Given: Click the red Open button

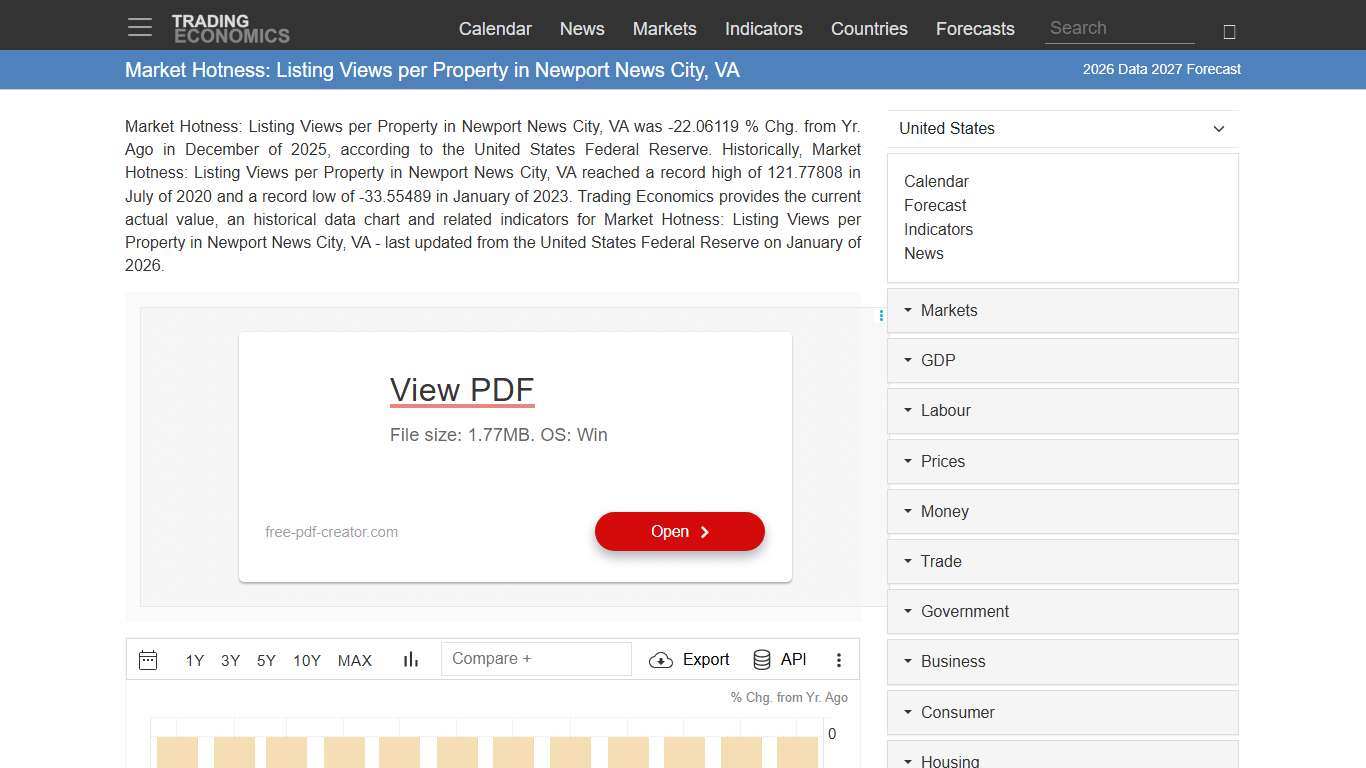Looking at the screenshot, I should (x=679, y=532).
